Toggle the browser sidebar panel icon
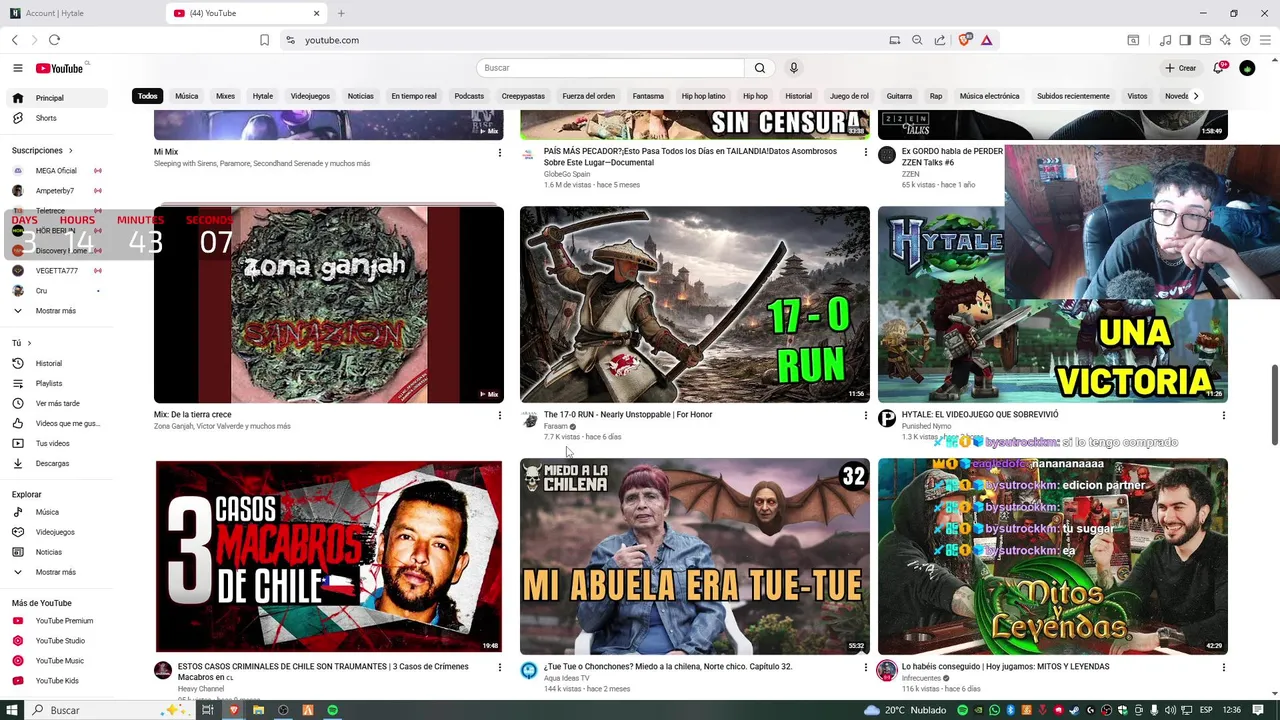Screen dimensions: 1280x720 point(1185,40)
